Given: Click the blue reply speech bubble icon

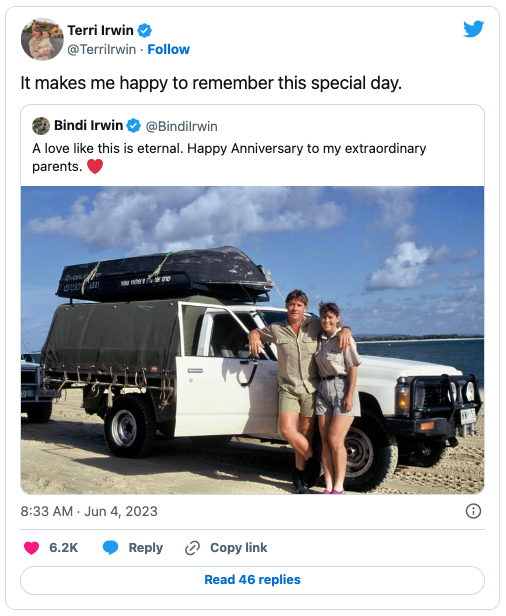Looking at the screenshot, I should coord(110,548).
